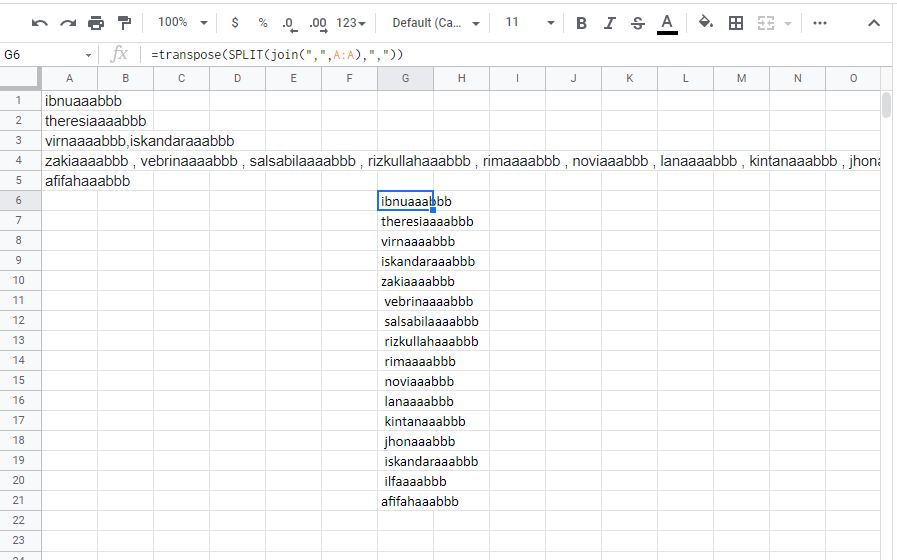Select cell afifahaaabbb in row 5
Screen dimensions: 897x560
[69, 181]
